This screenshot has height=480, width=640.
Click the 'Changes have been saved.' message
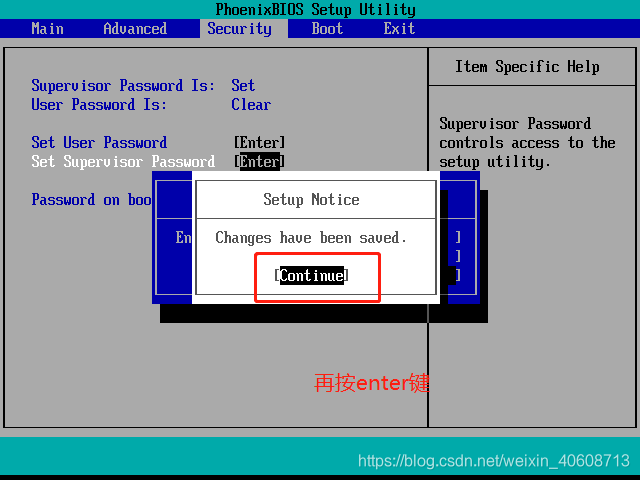pyautogui.click(x=311, y=238)
